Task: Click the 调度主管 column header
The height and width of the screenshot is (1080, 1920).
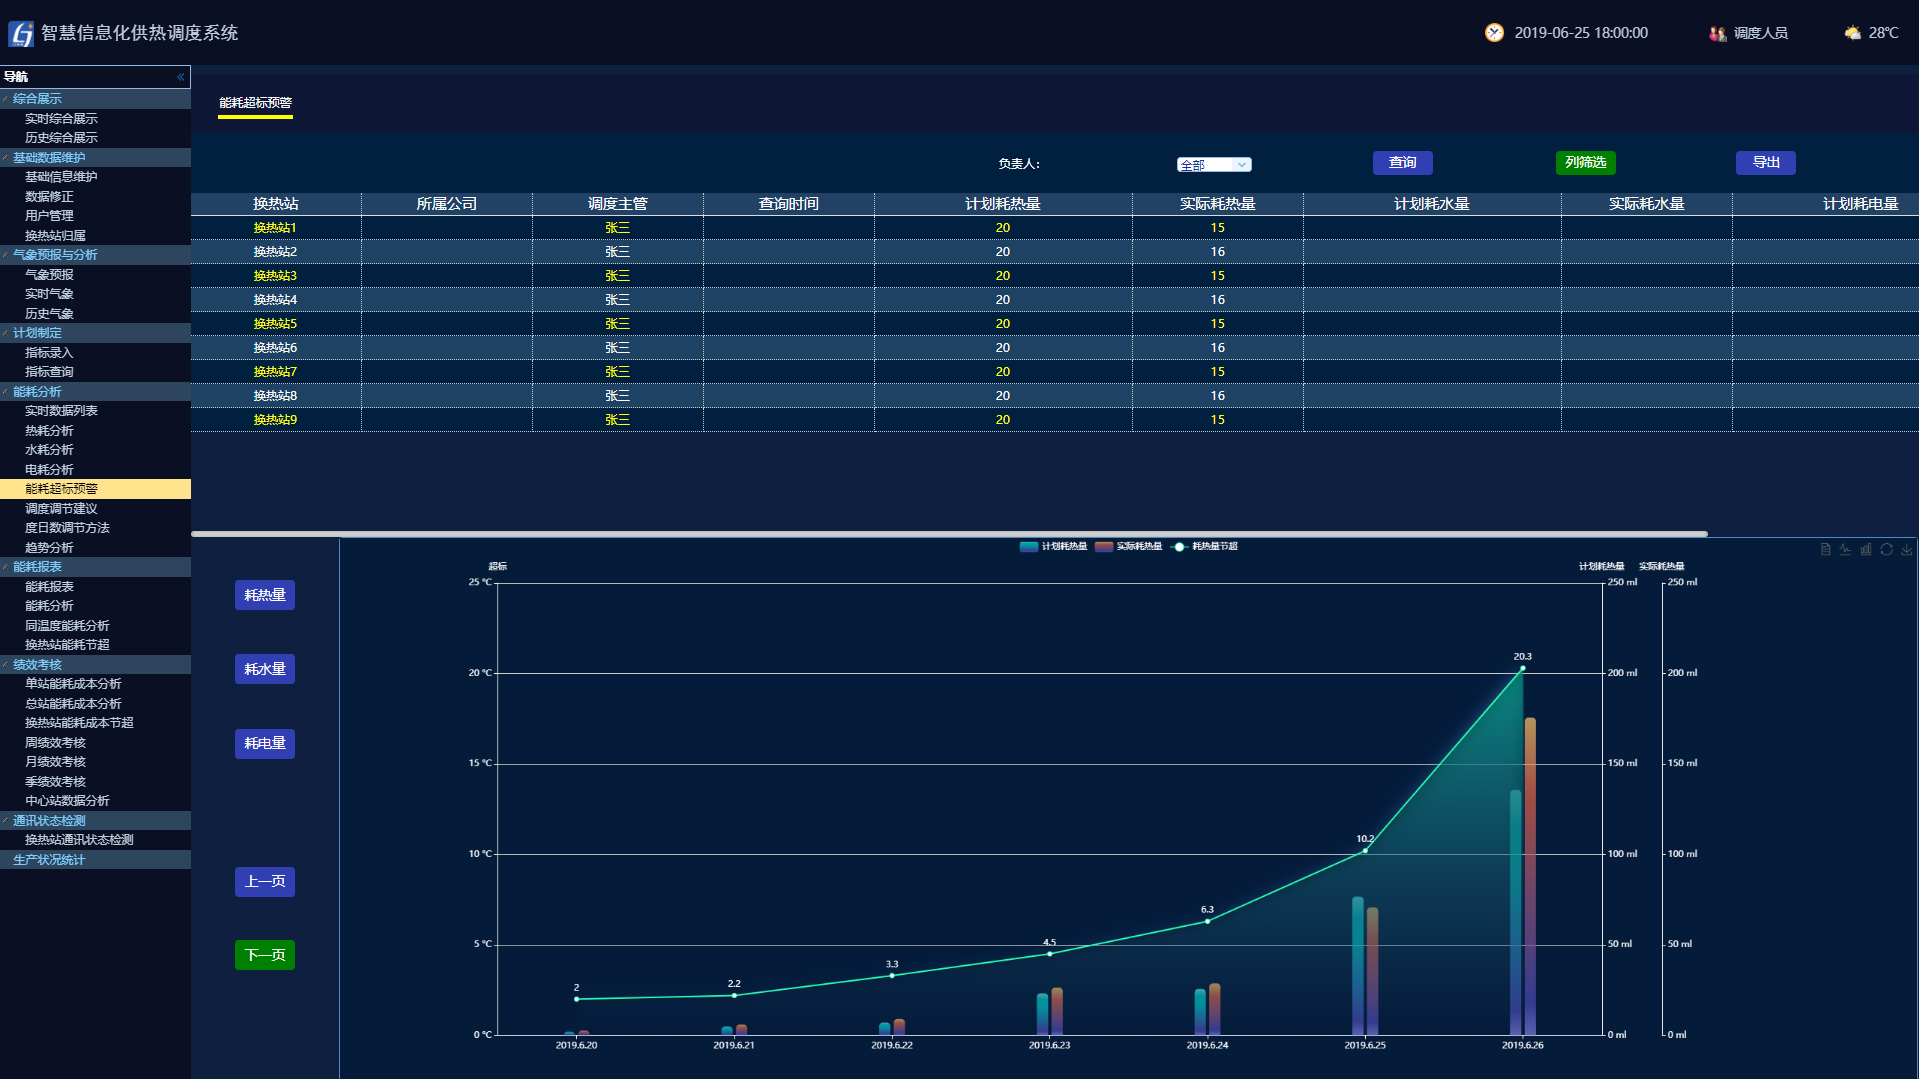Action: (x=618, y=204)
